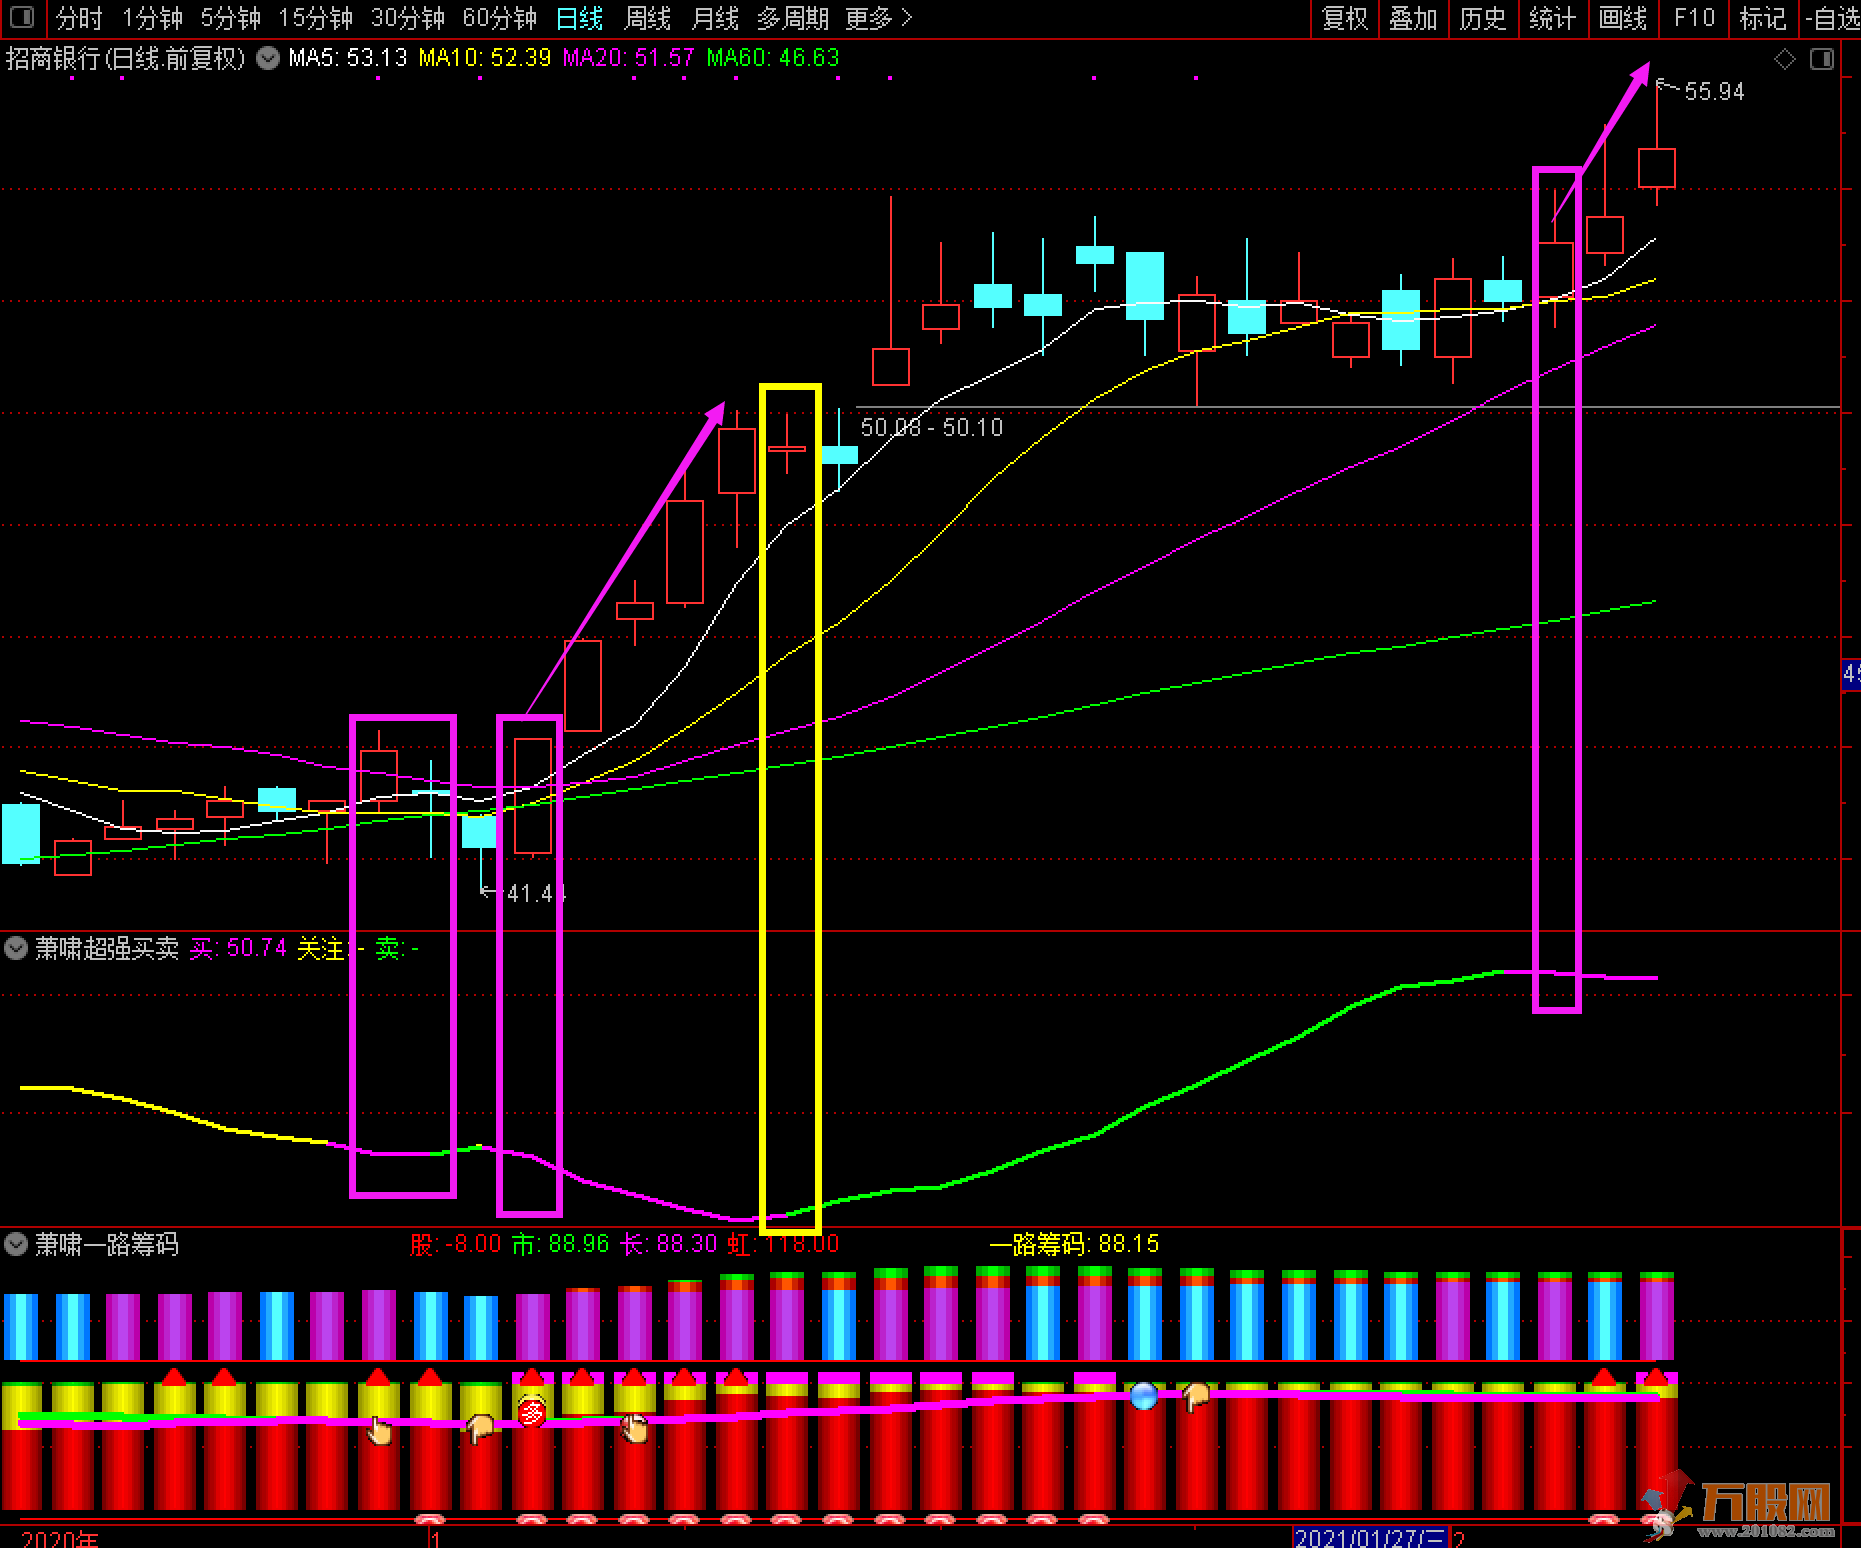Select the 5分钟 period tab
This screenshot has height=1548, width=1861.
(230, 18)
